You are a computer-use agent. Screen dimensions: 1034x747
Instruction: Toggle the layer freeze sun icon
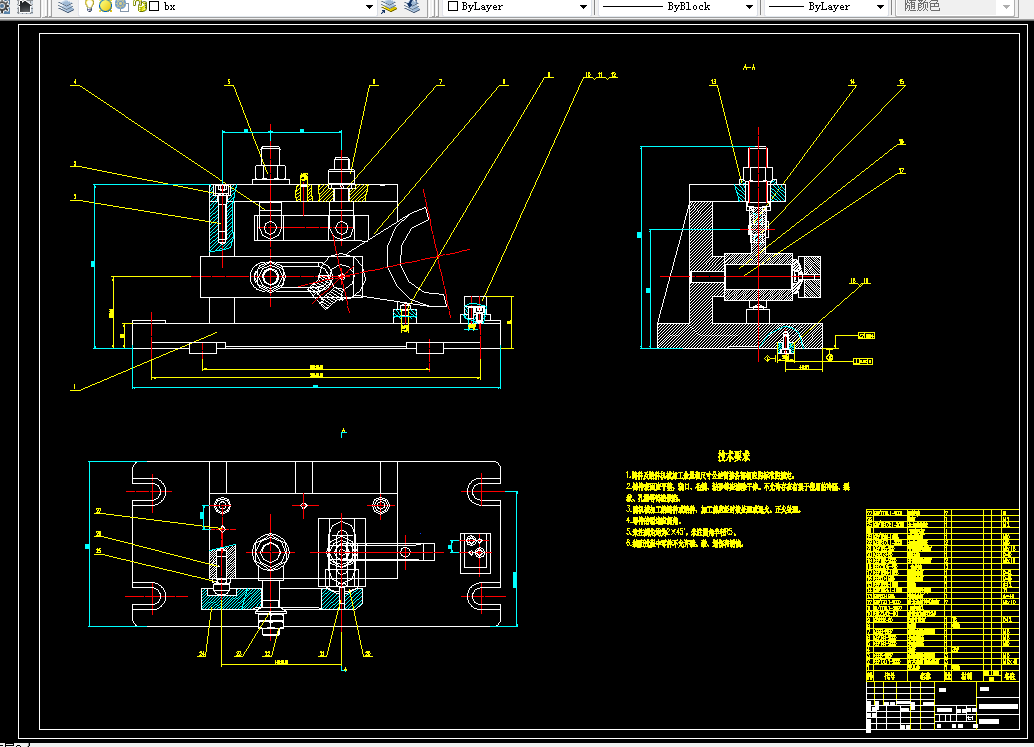[x=106, y=7]
